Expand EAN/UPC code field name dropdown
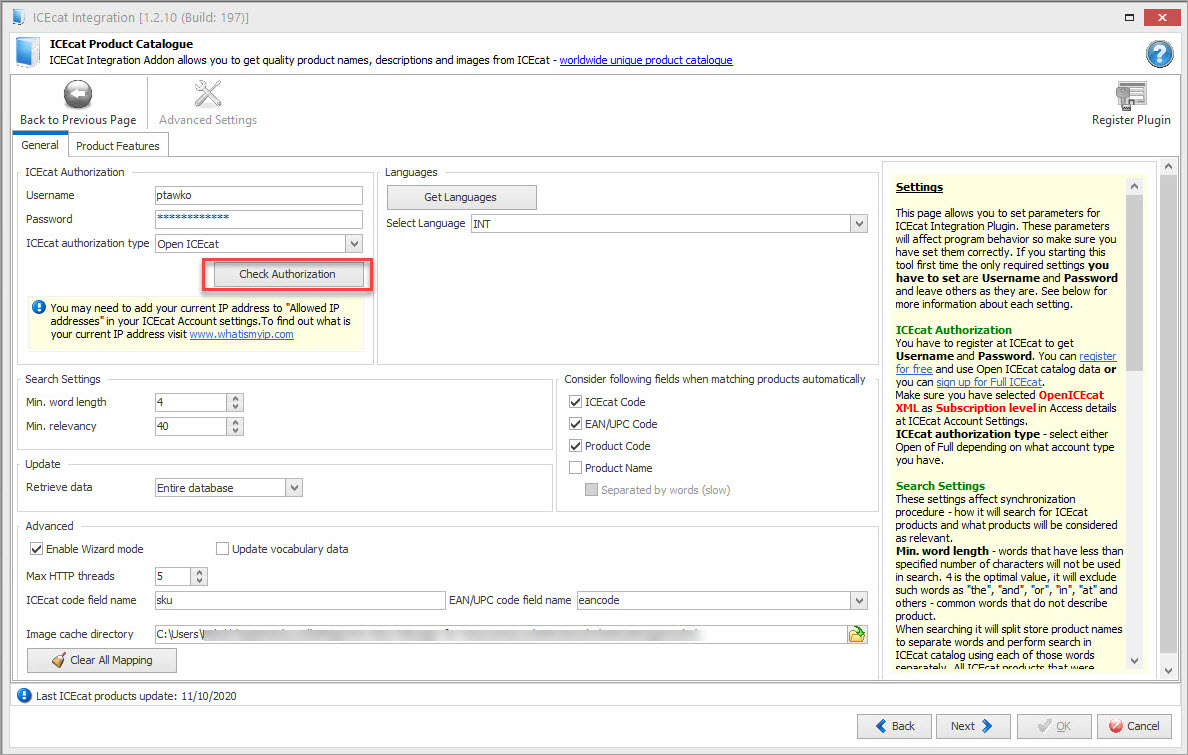 [x=858, y=600]
